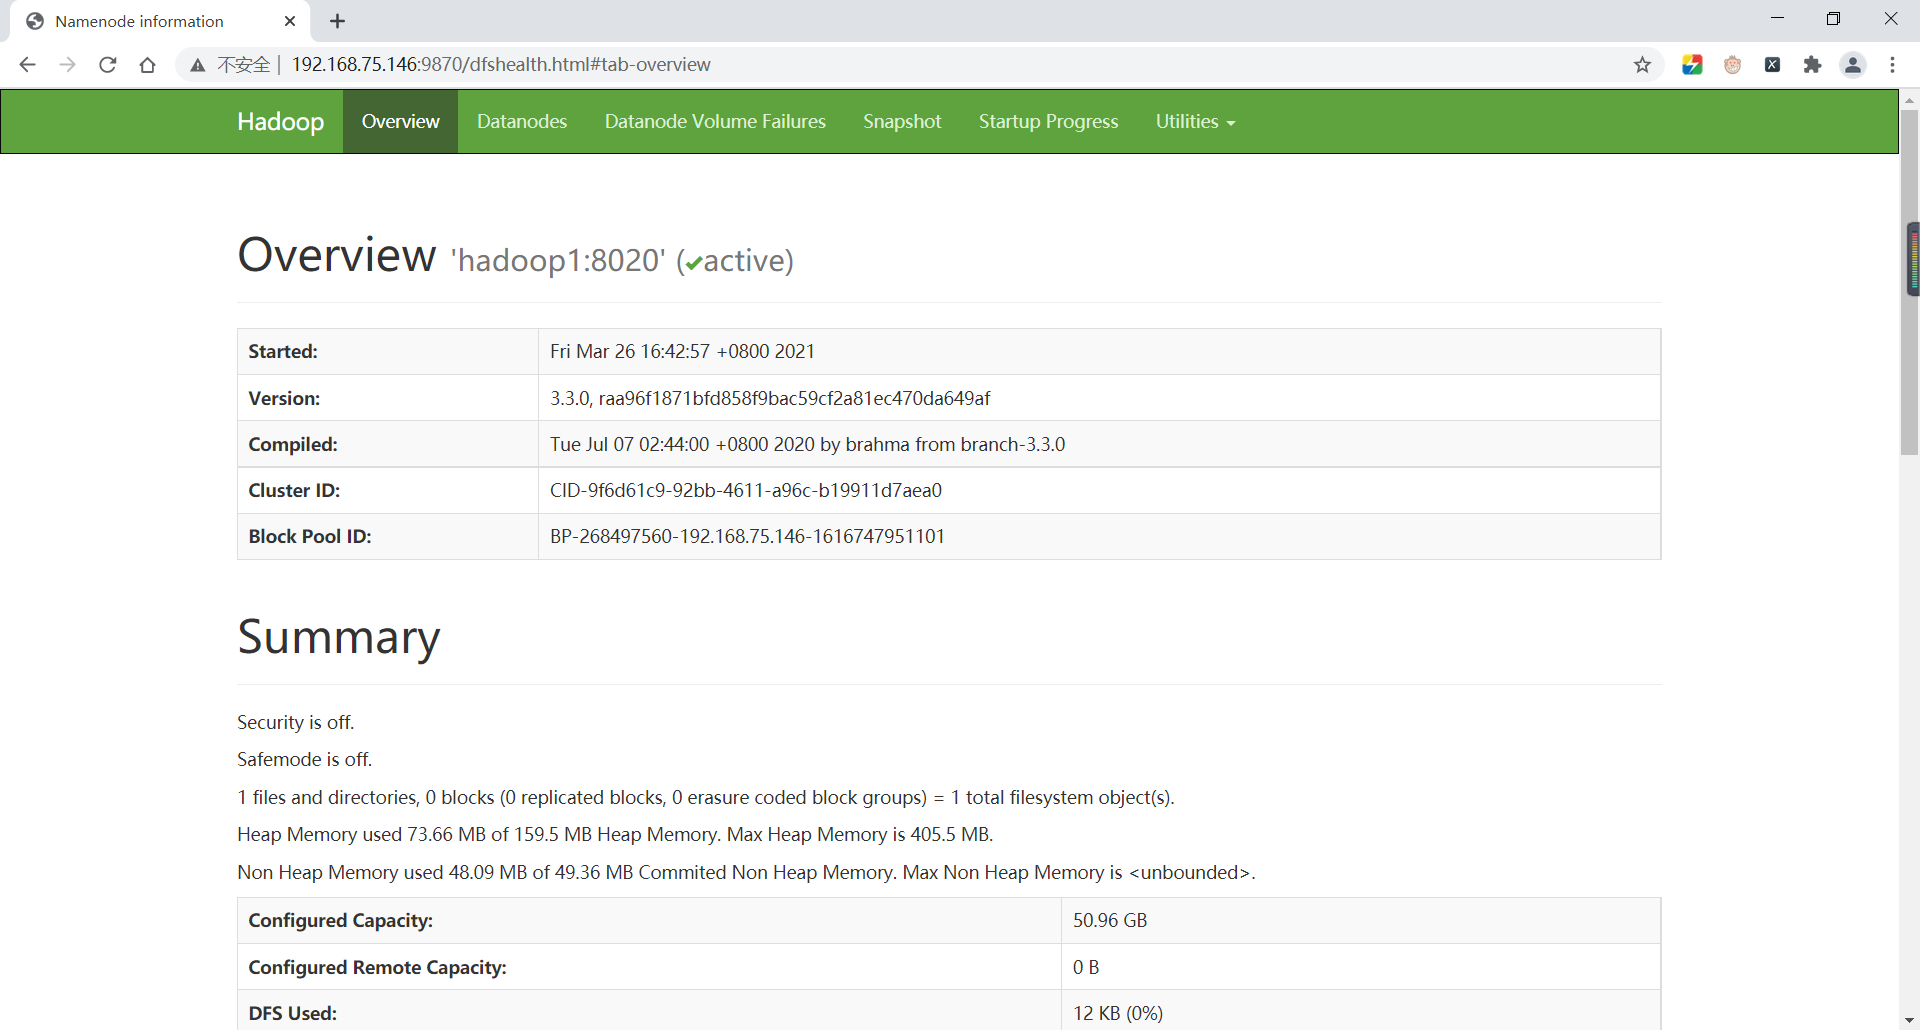Open the Chrome three-dot menu
Viewport: 1920px width, 1030px height.
point(1892,65)
